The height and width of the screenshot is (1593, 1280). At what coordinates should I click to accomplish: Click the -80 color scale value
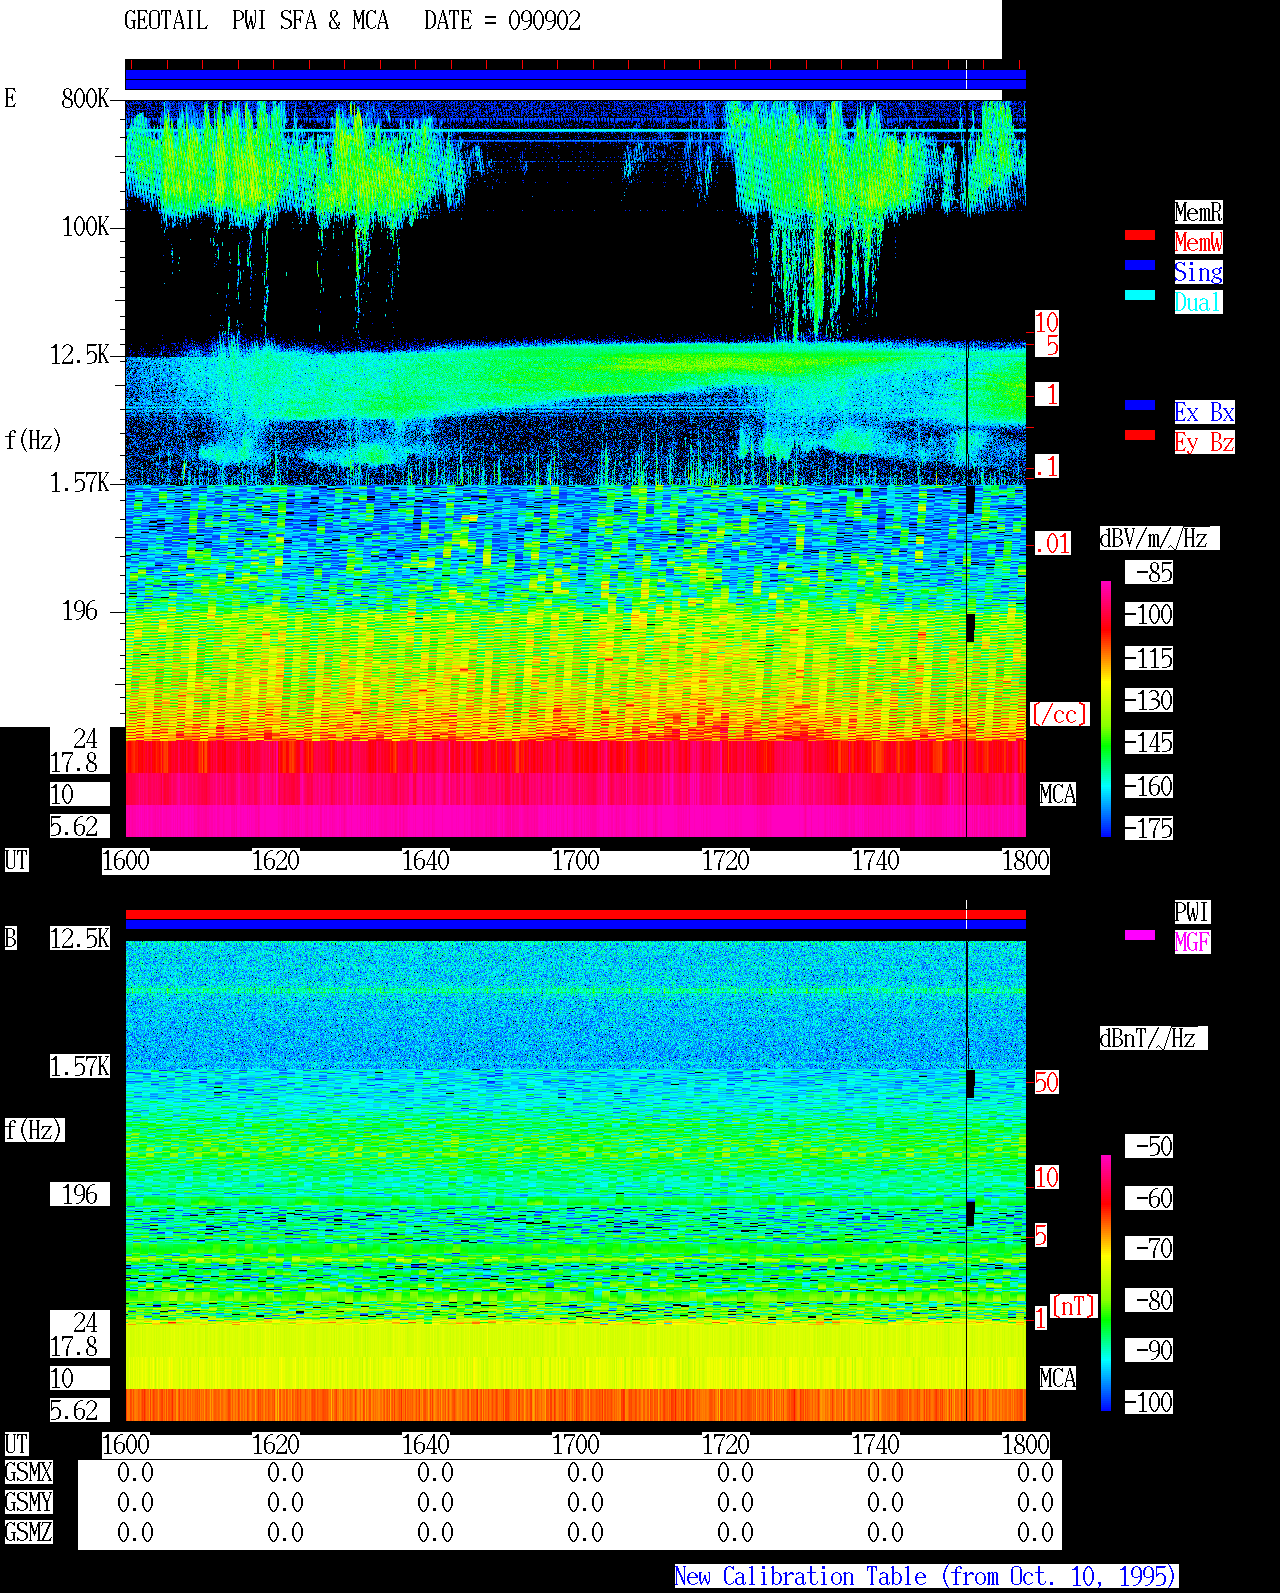click(1149, 1300)
